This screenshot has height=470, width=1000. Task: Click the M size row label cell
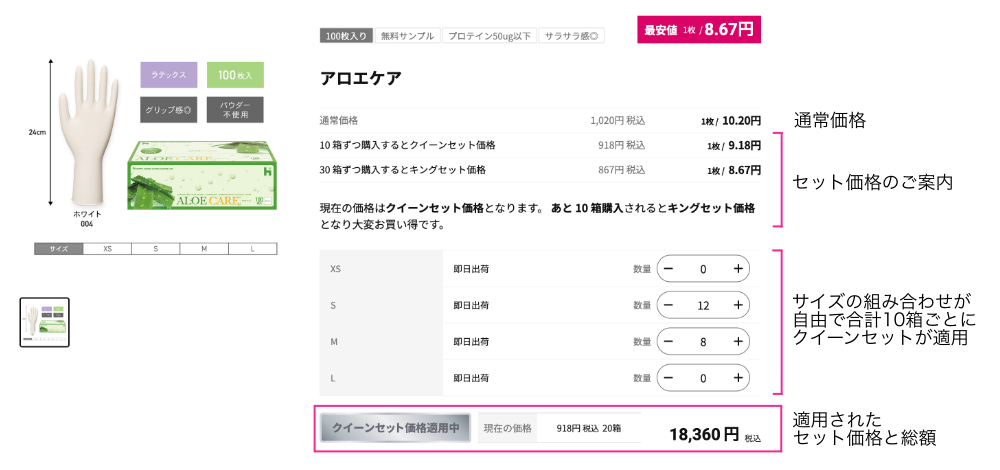(381, 341)
